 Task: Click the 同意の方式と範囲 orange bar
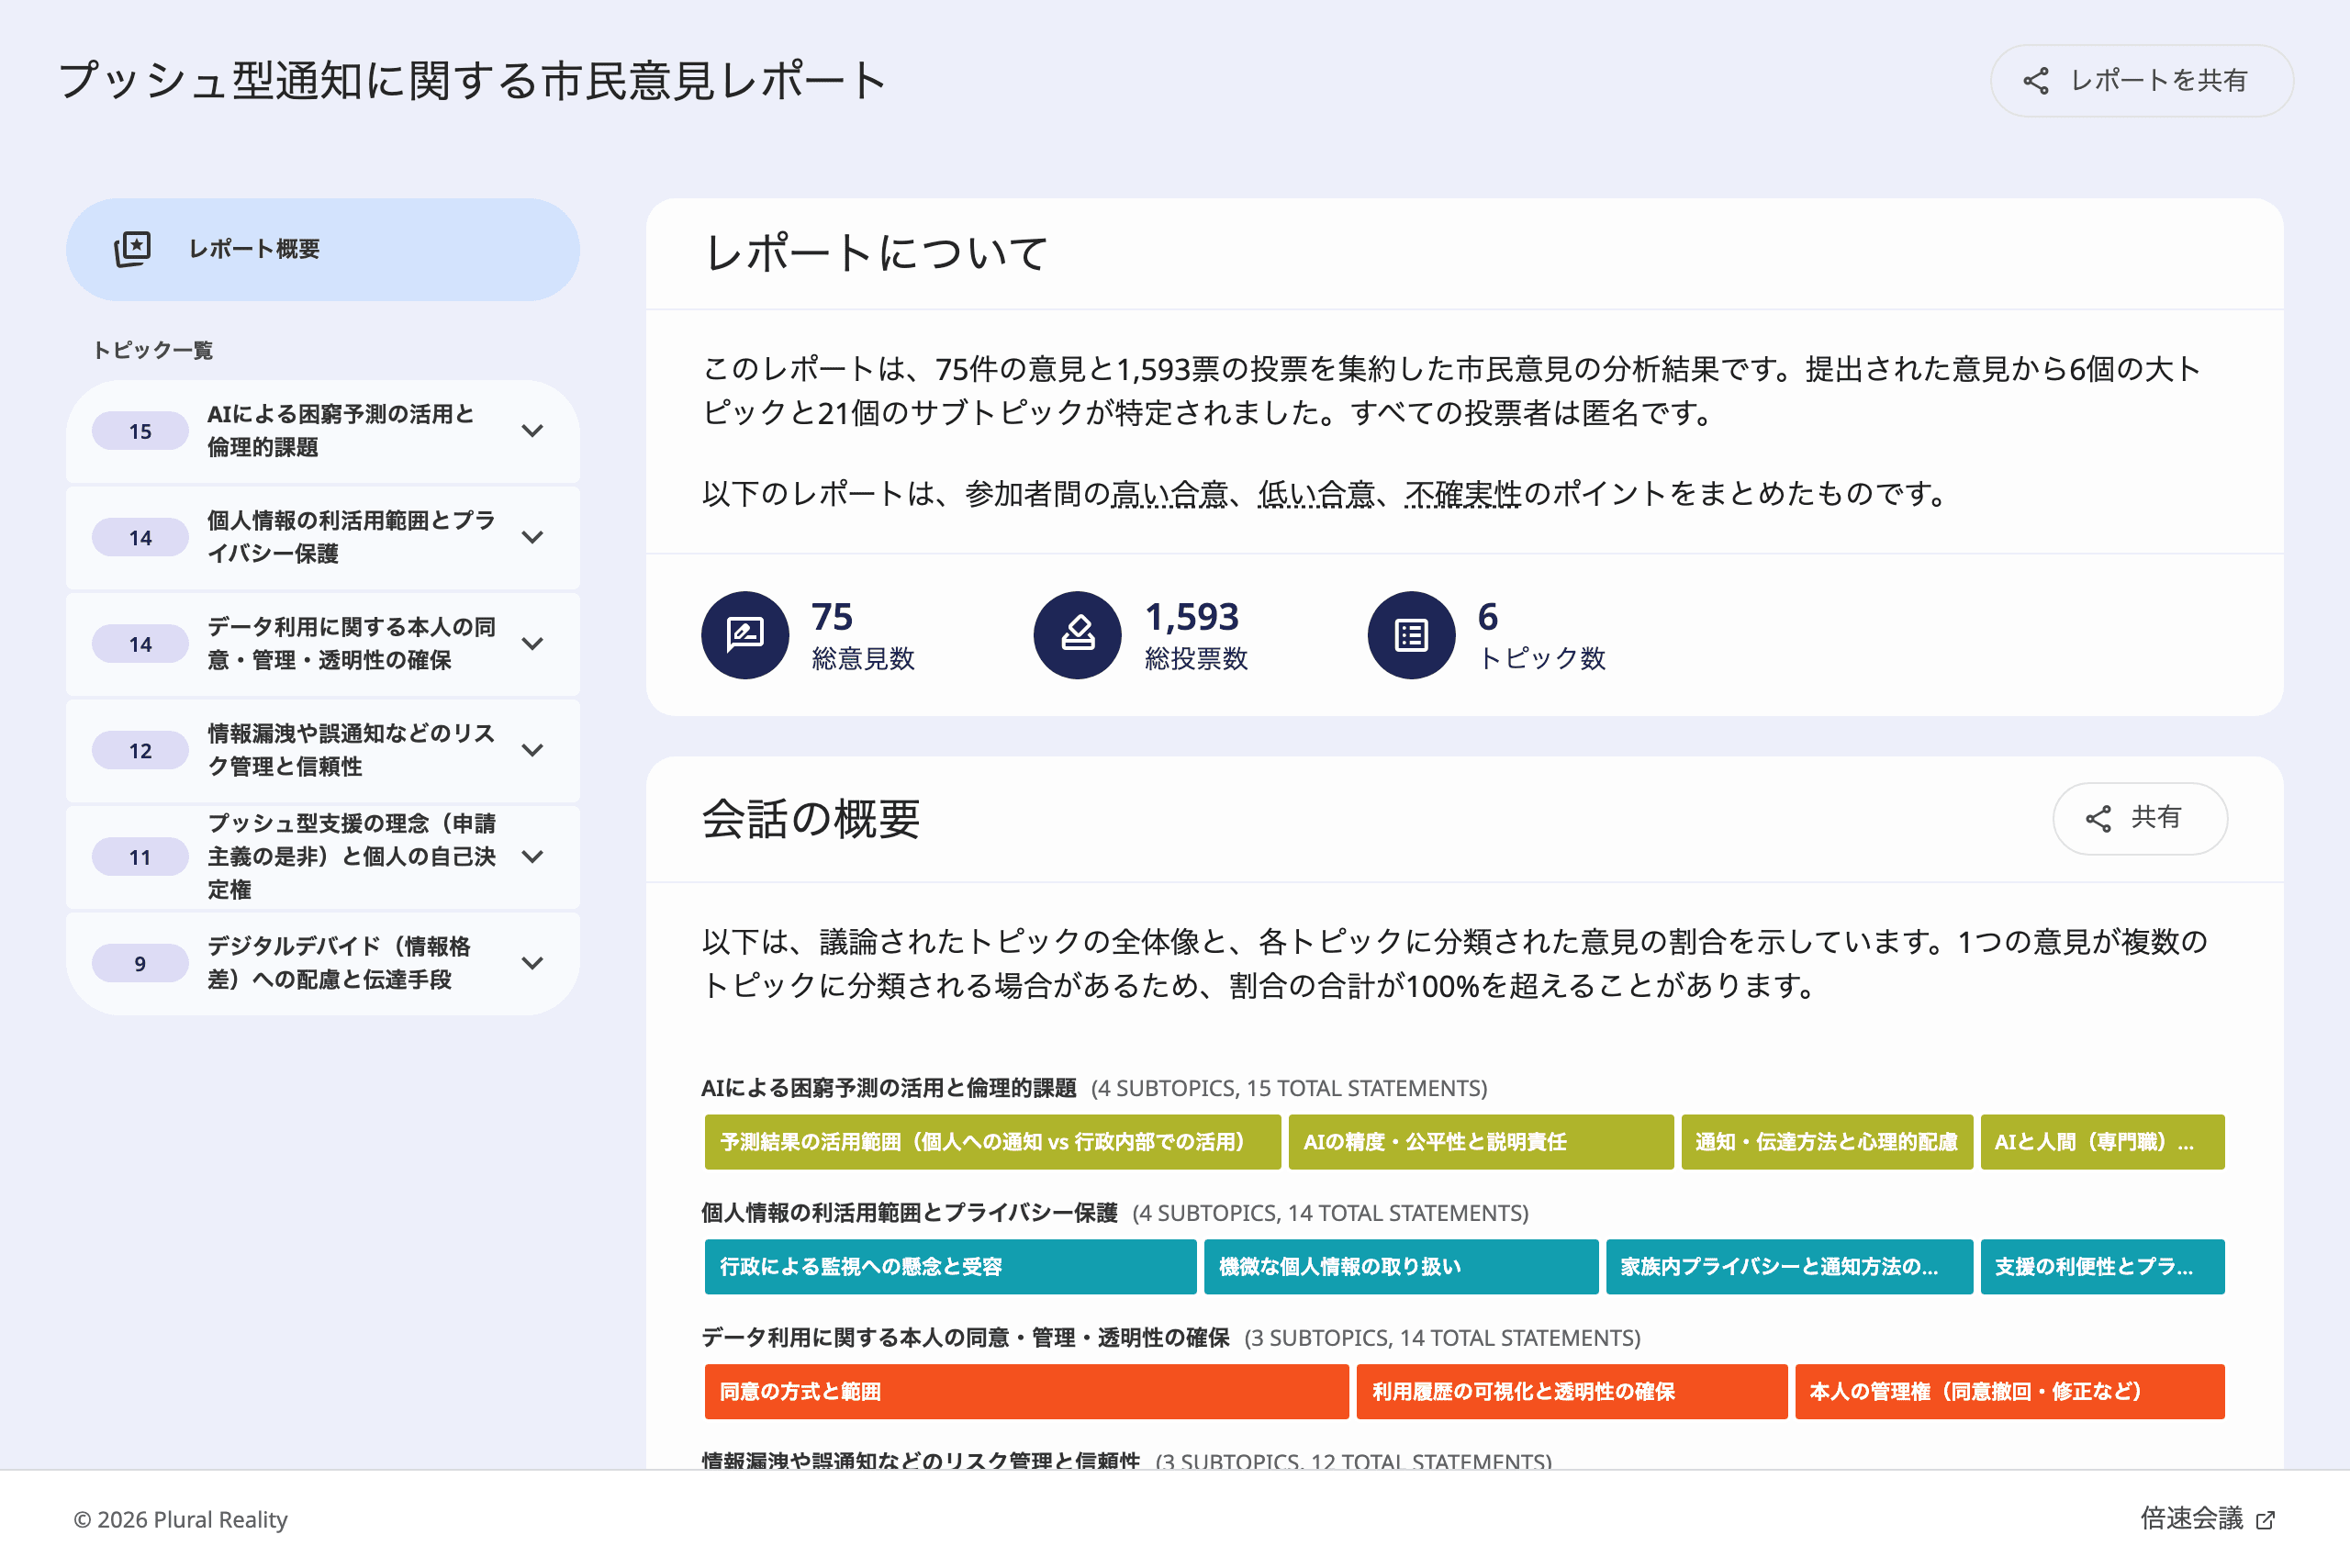pos(1026,1392)
